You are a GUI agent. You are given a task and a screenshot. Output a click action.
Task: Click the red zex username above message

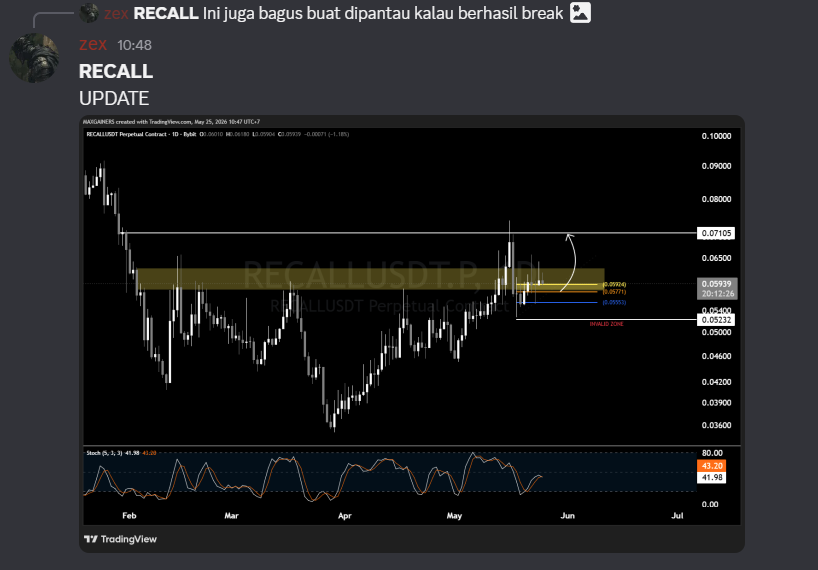(x=93, y=44)
